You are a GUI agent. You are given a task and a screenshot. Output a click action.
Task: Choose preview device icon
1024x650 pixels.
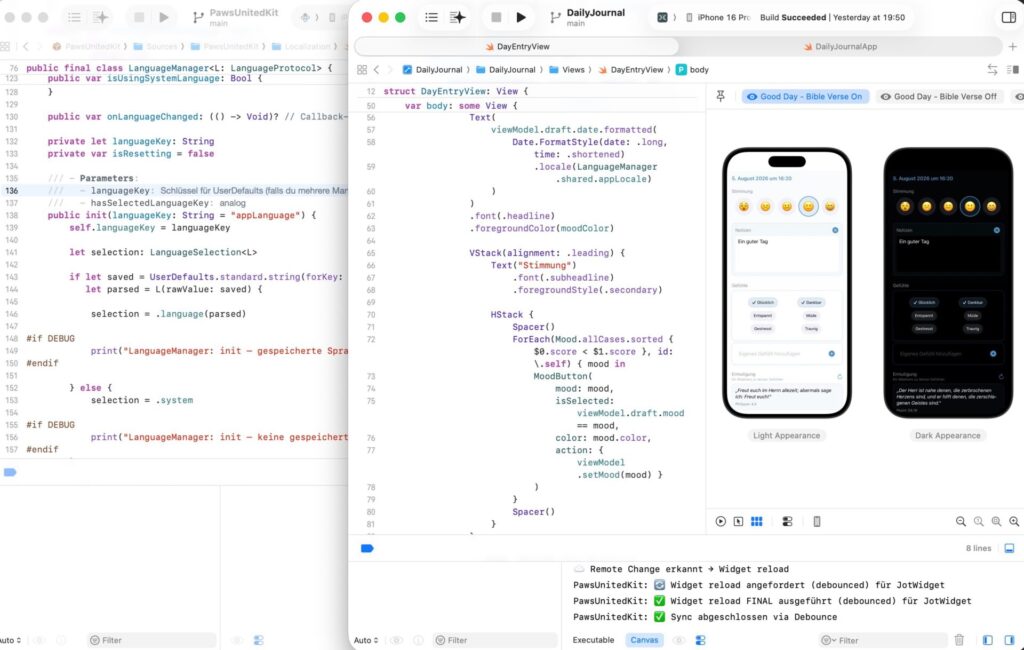(816, 521)
